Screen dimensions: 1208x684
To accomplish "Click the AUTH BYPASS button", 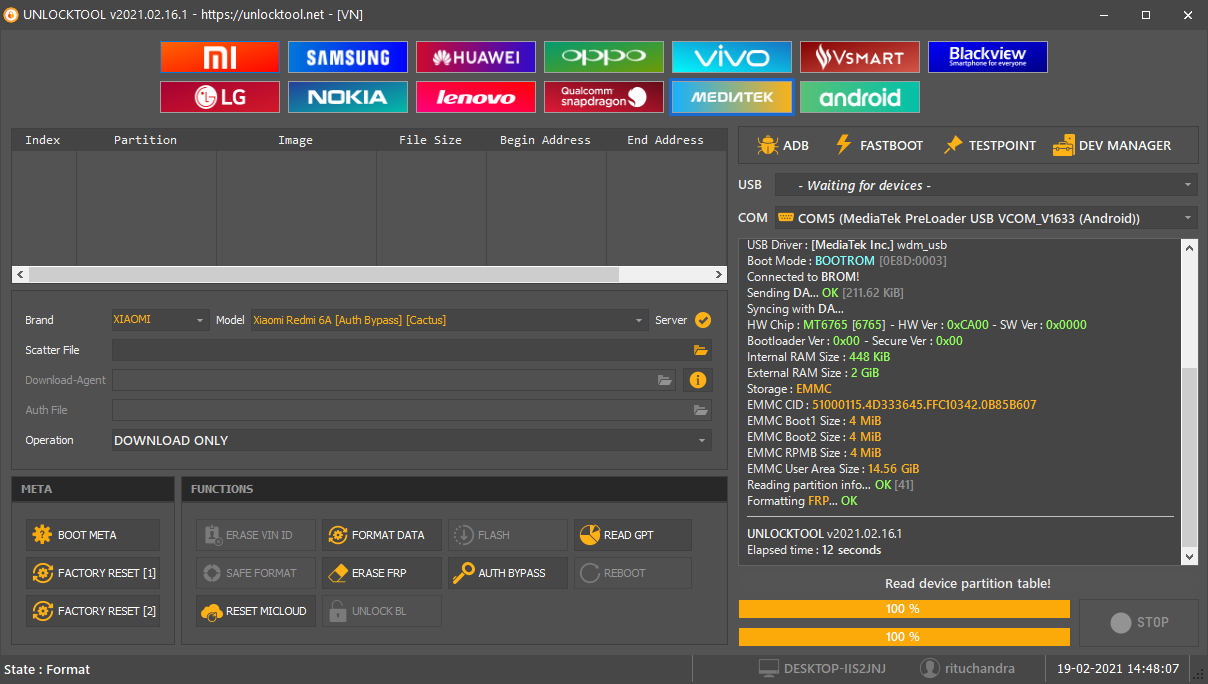I will click(507, 573).
